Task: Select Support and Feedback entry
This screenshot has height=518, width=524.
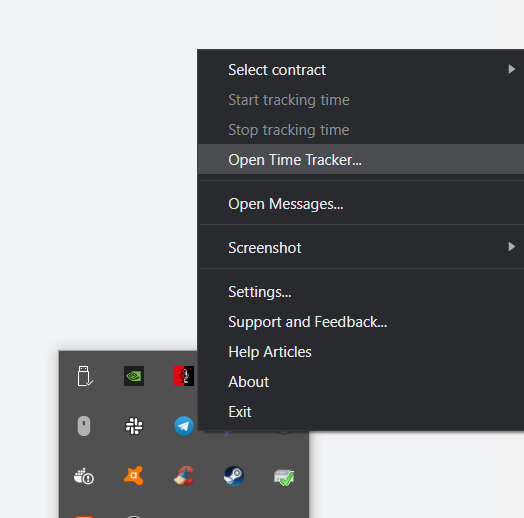Action: pyautogui.click(x=361, y=322)
